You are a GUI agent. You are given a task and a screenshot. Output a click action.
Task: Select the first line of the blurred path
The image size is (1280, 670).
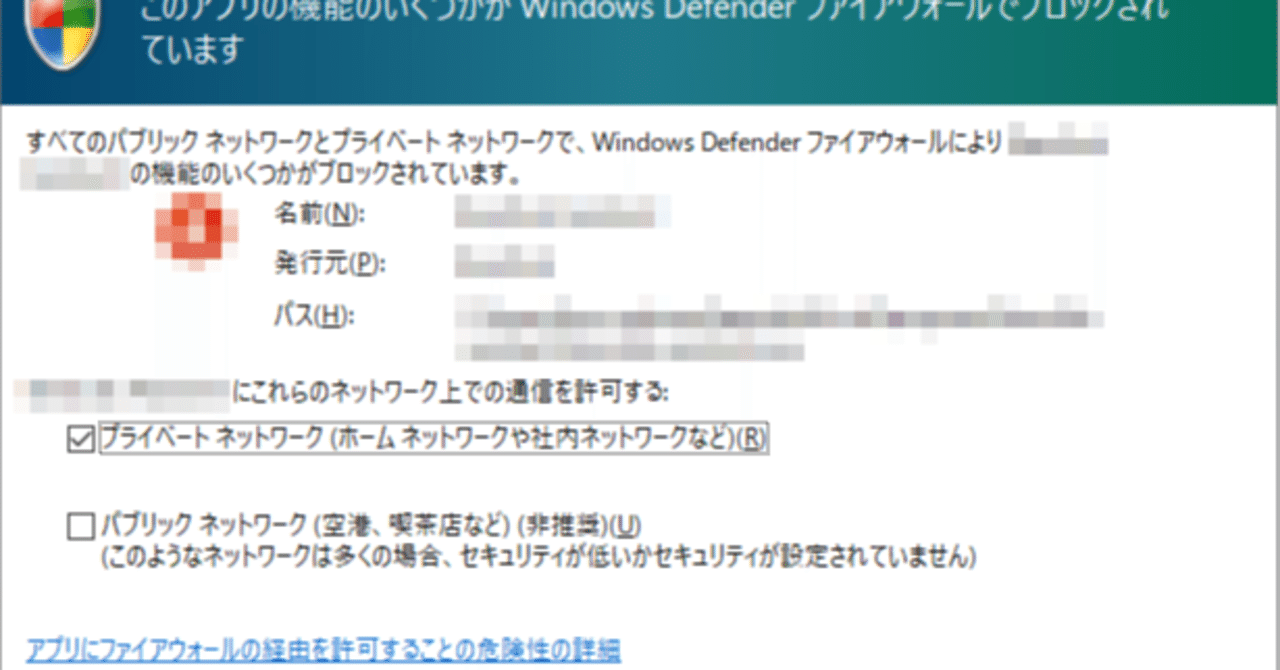780,318
